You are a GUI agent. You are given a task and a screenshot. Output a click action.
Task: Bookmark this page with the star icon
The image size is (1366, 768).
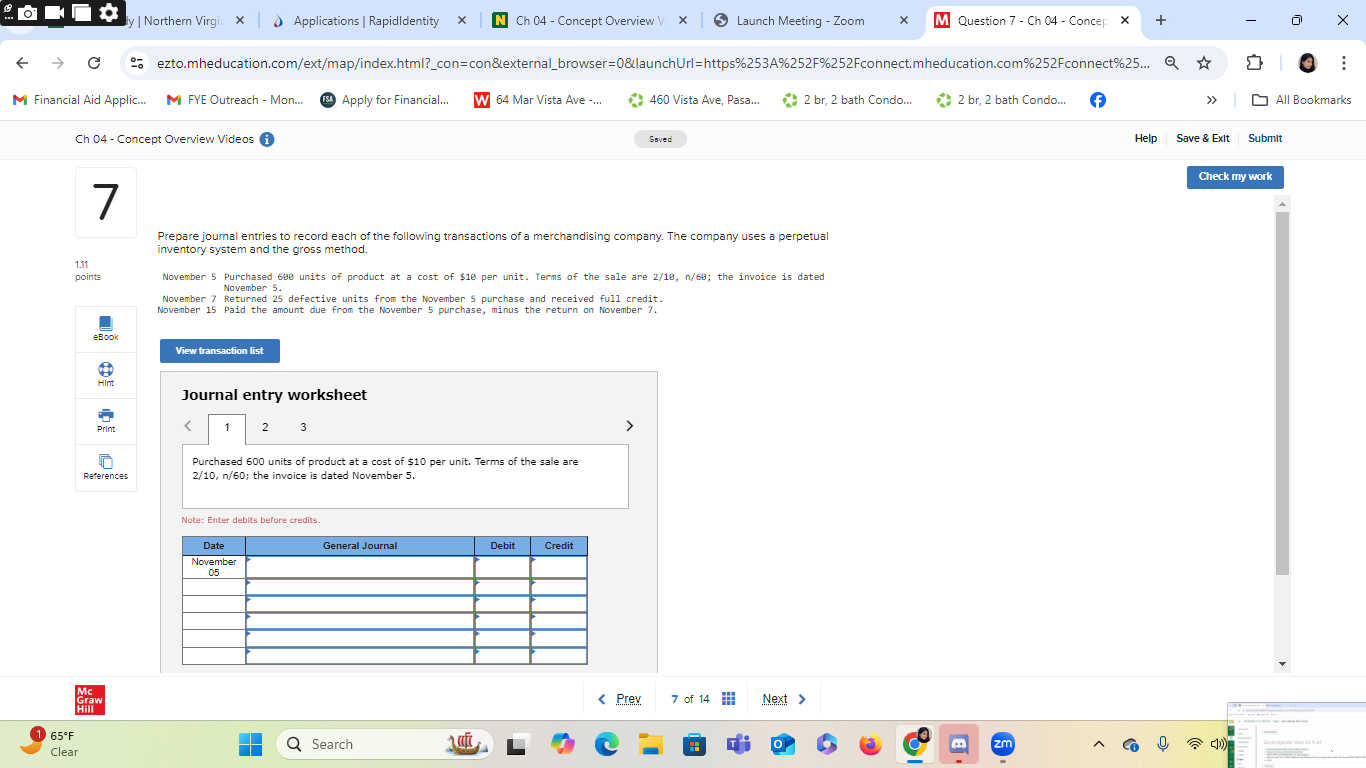1204,63
